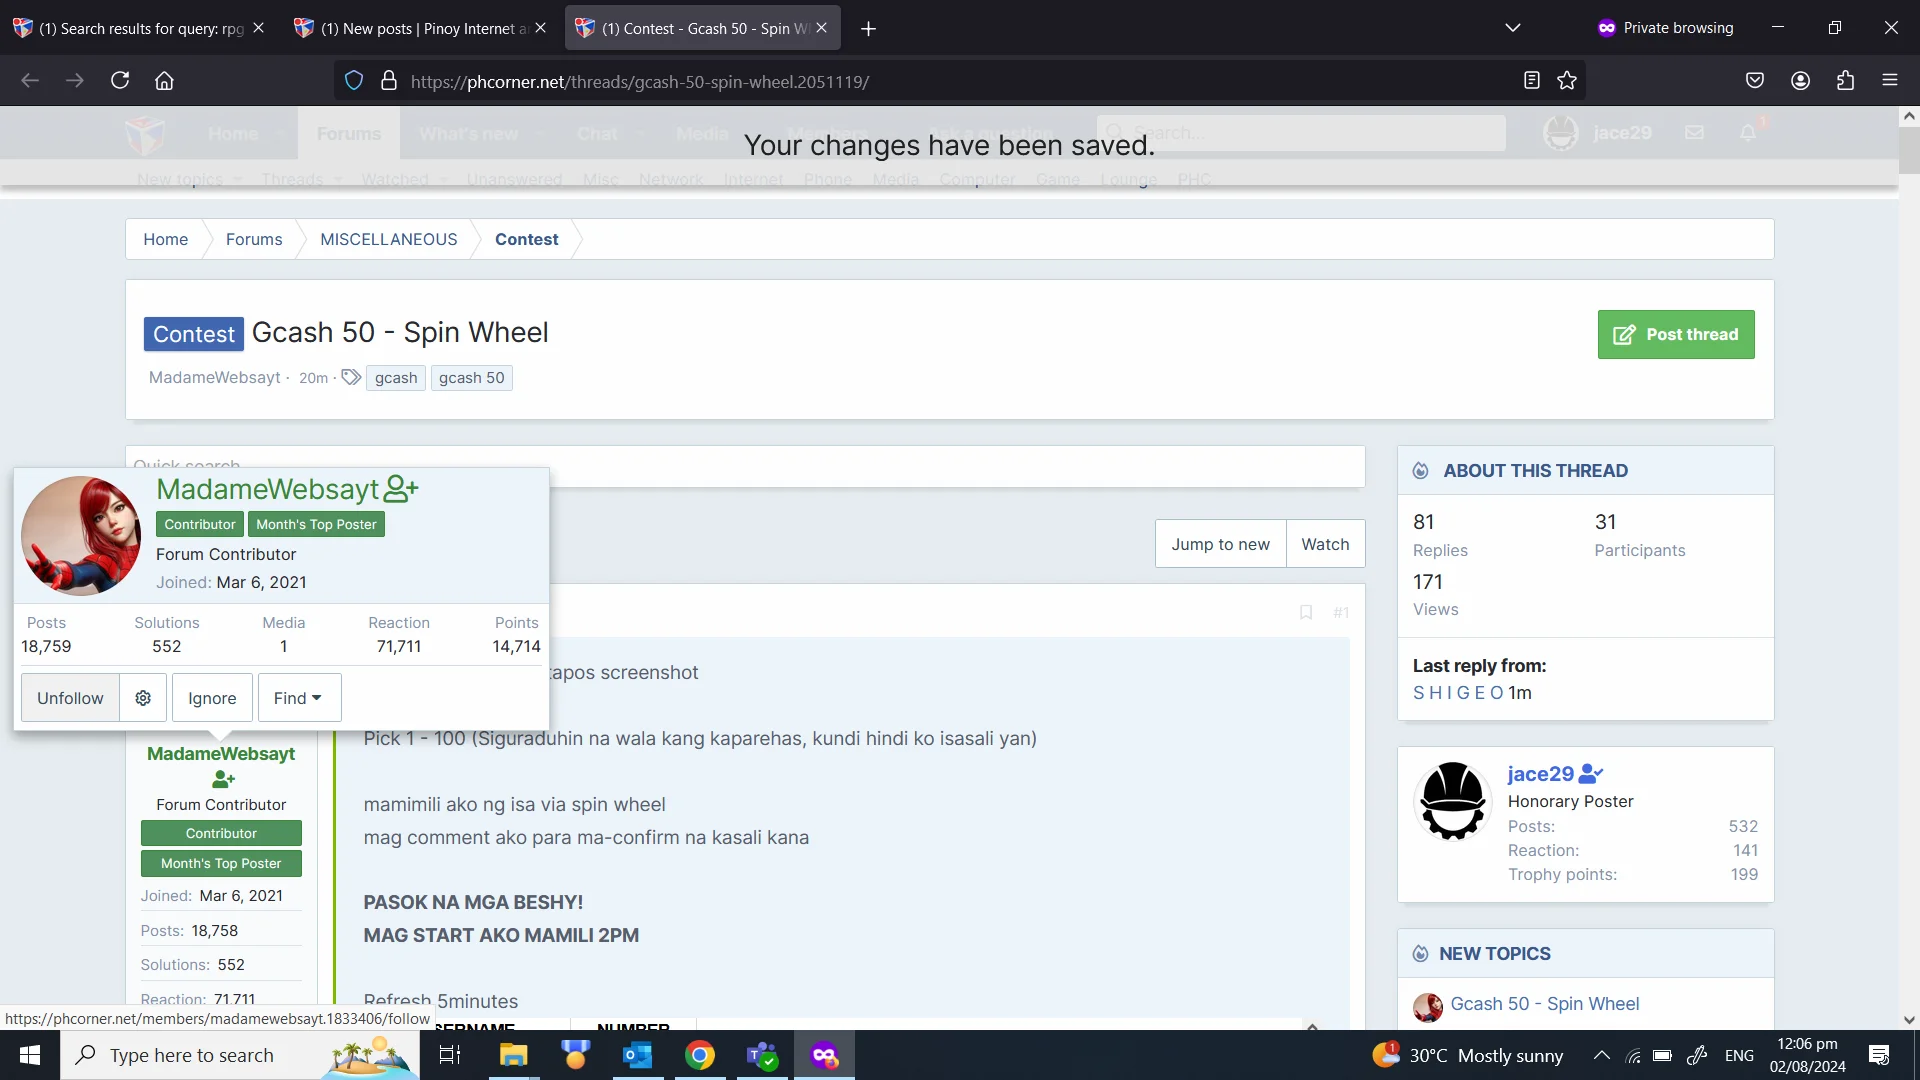
Task: Open Contributor badge in member card
Action: pos(200,524)
